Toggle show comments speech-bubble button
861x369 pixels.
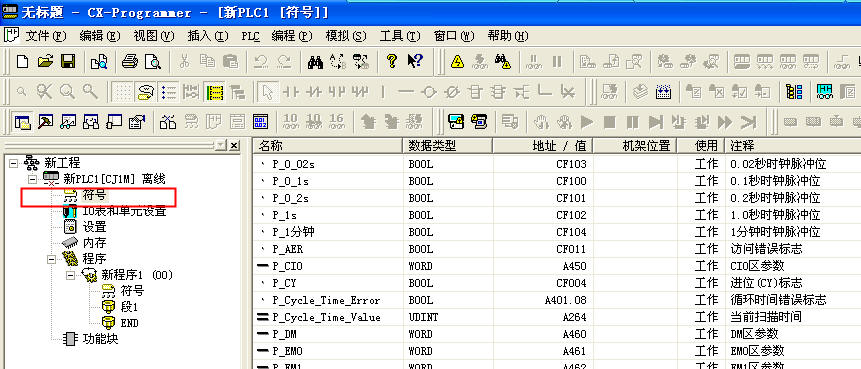146,92
